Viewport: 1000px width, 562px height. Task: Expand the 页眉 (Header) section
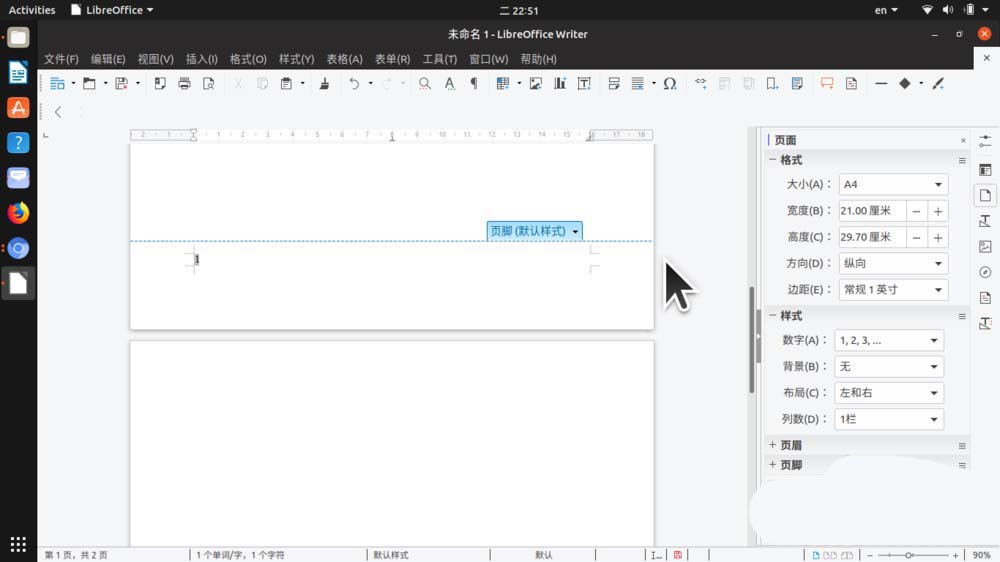tap(790, 445)
